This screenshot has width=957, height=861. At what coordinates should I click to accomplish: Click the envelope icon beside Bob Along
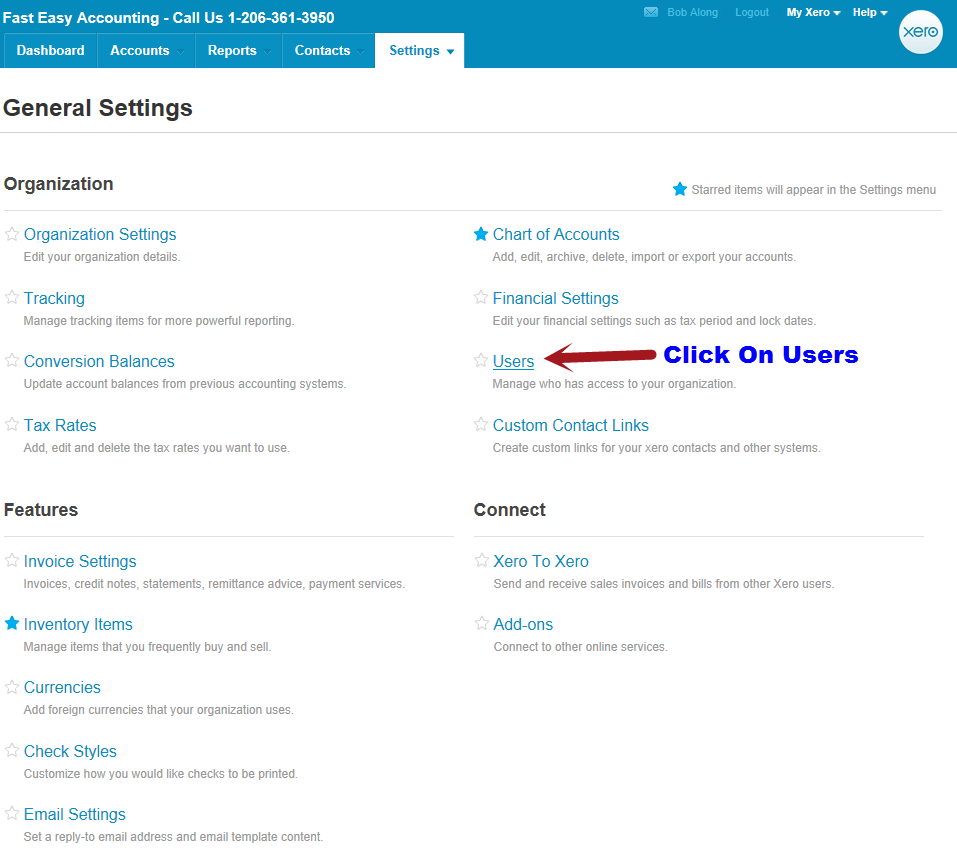pos(651,13)
